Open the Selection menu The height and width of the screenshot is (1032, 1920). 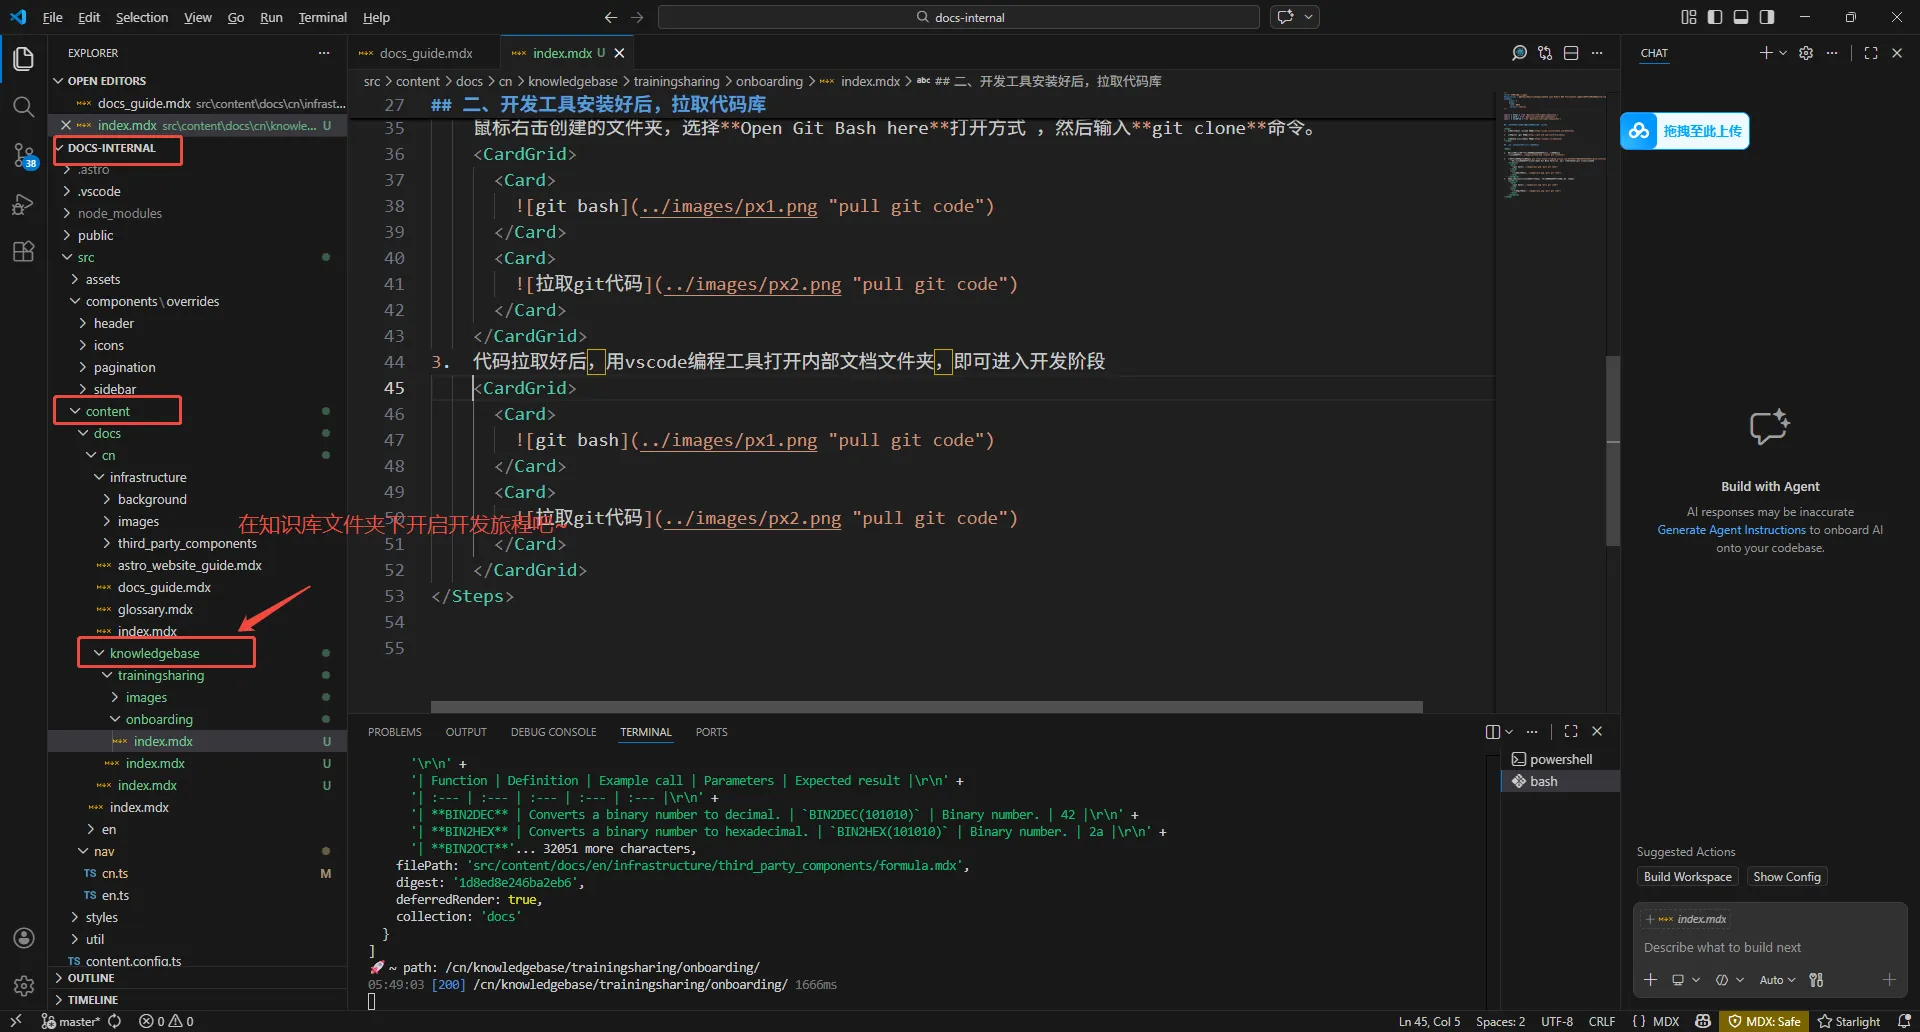[x=142, y=17]
